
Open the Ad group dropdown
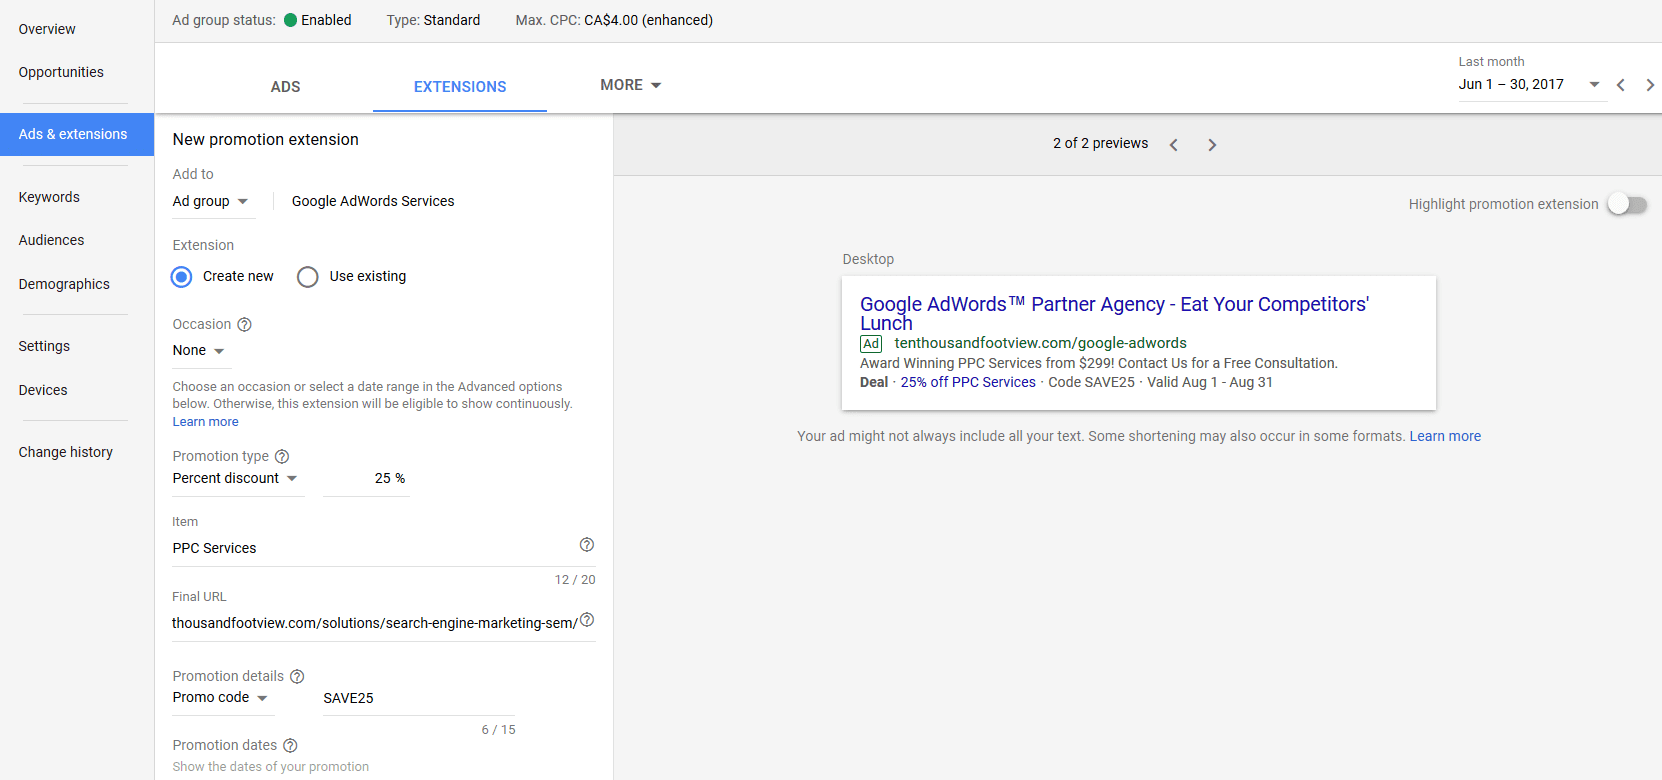click(x=211, y=201)
